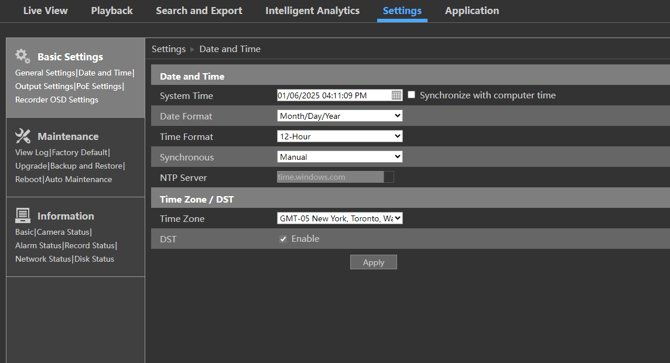Open Auto Maintenance link

[x=78, y=179]
